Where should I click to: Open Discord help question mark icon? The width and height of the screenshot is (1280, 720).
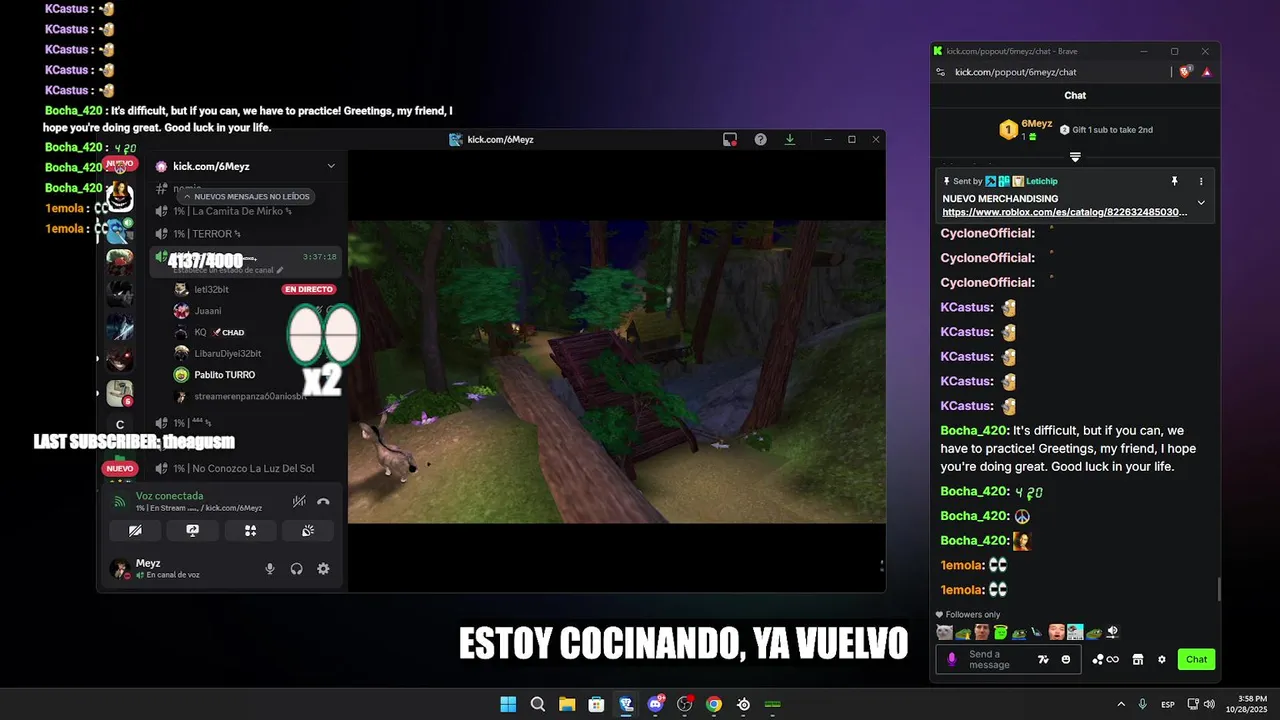[760, 139]
